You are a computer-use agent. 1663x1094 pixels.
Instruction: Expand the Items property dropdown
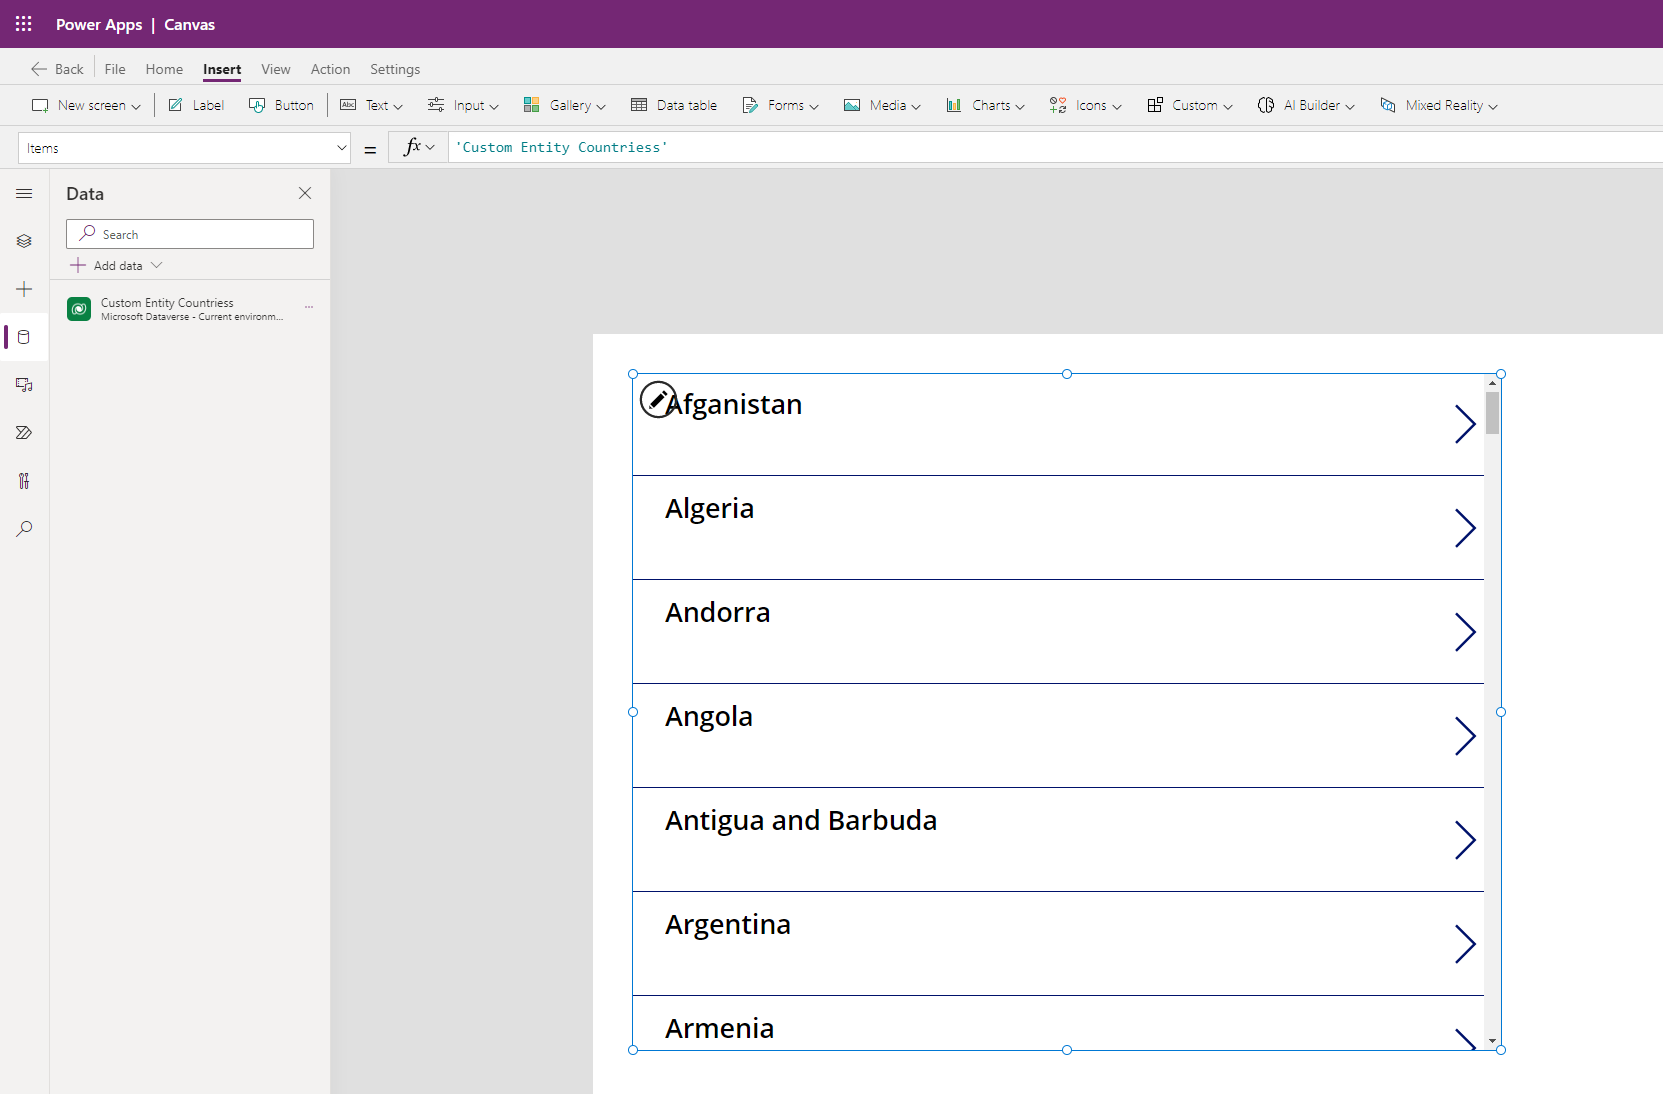(x=341, y=148)
